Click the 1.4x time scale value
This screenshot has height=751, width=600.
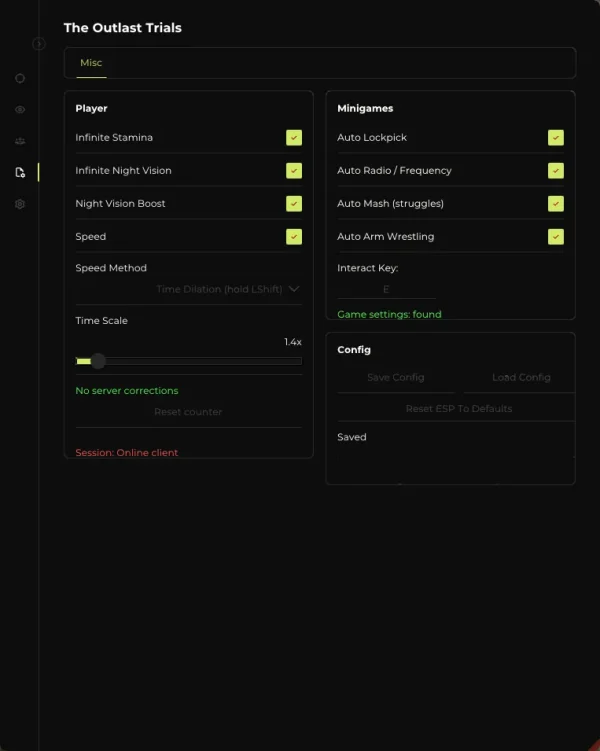(293, 342)
